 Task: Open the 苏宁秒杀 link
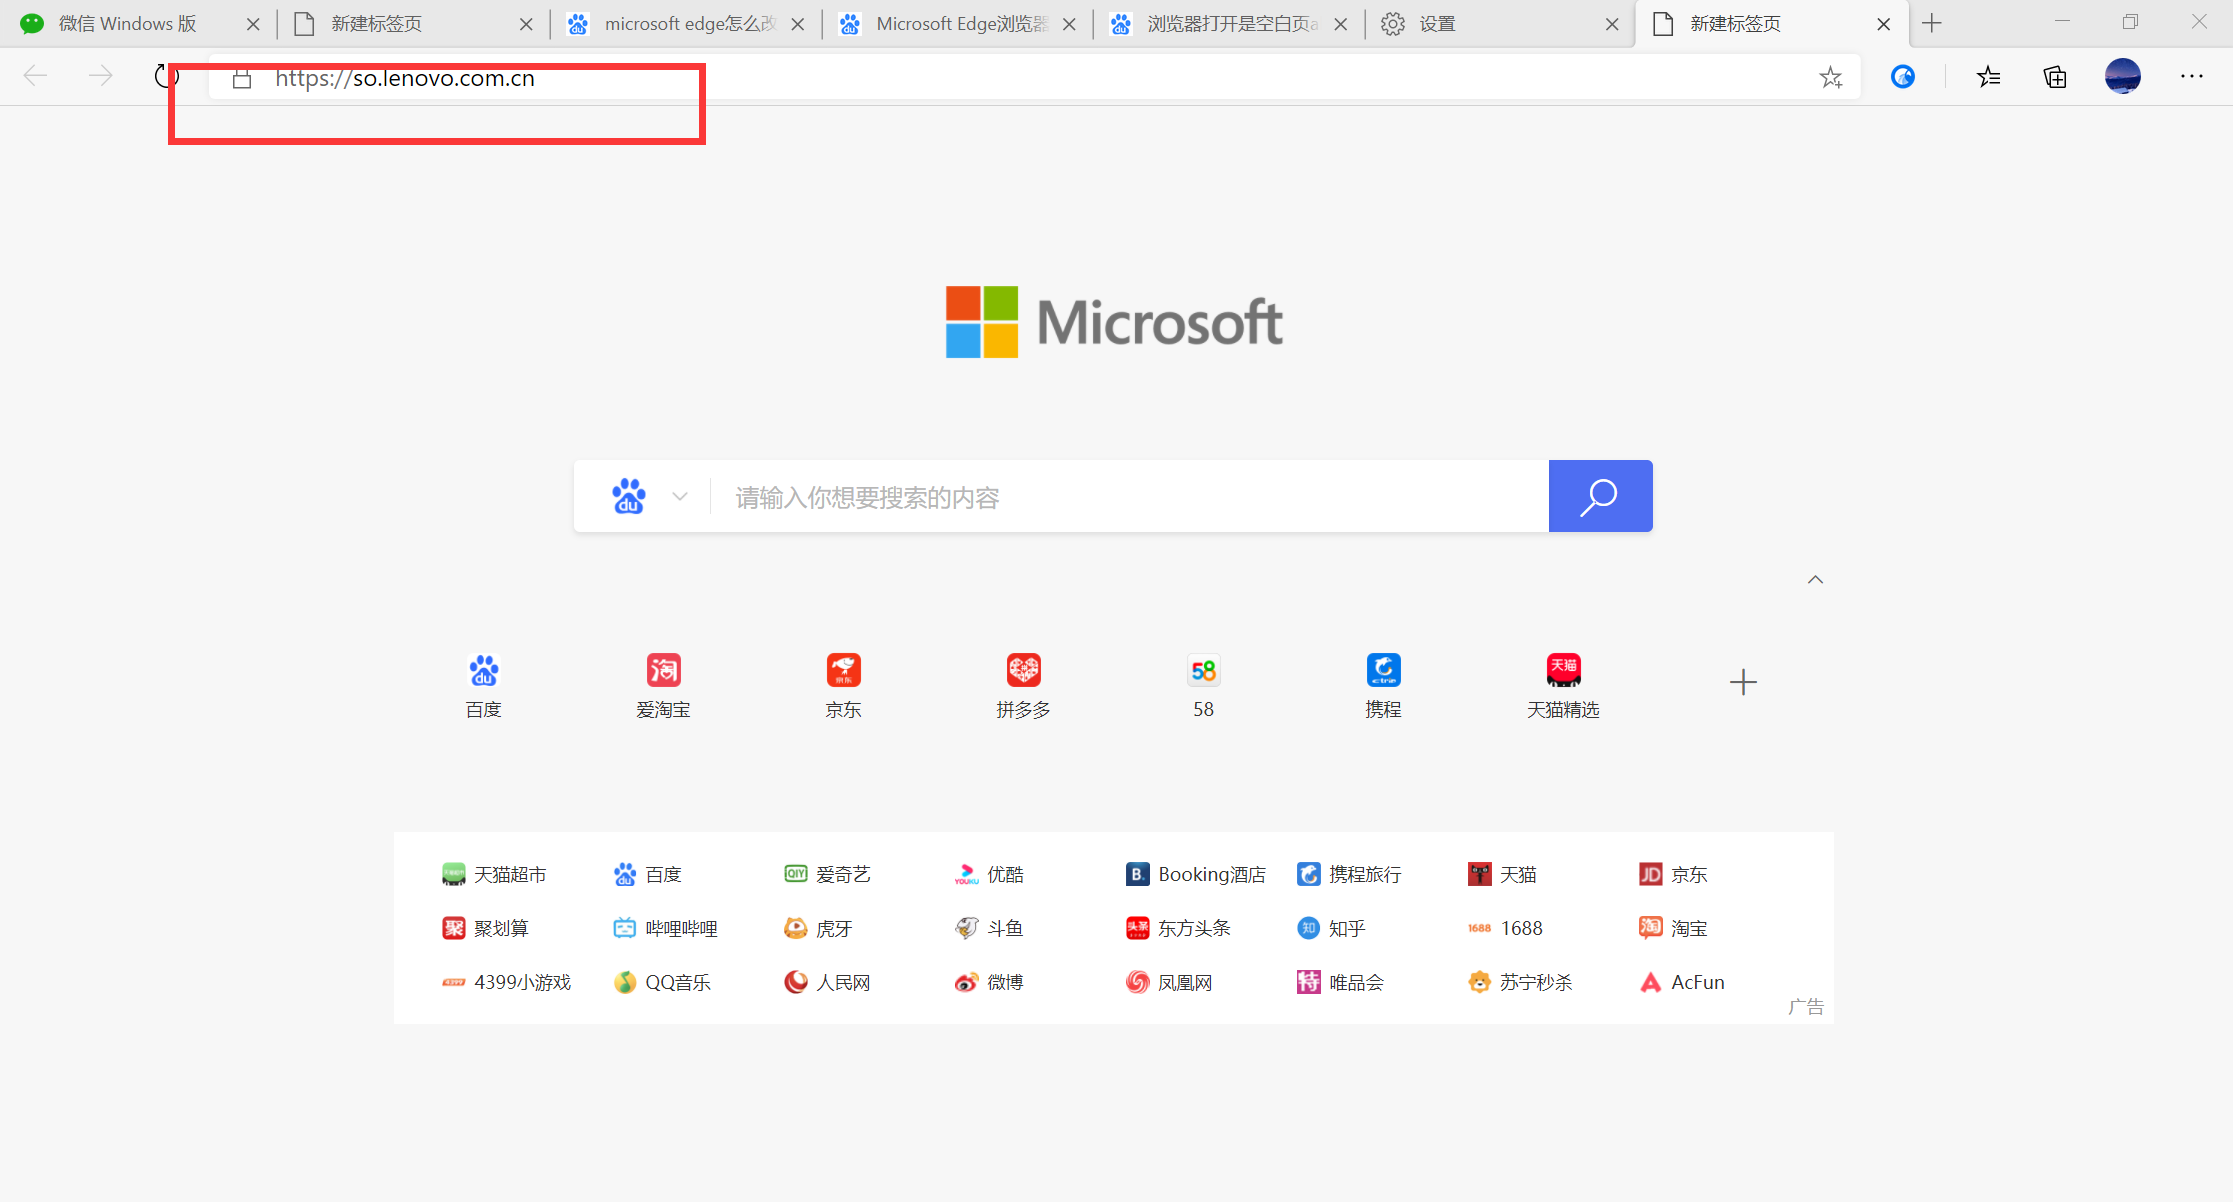tap(1520, 983)
